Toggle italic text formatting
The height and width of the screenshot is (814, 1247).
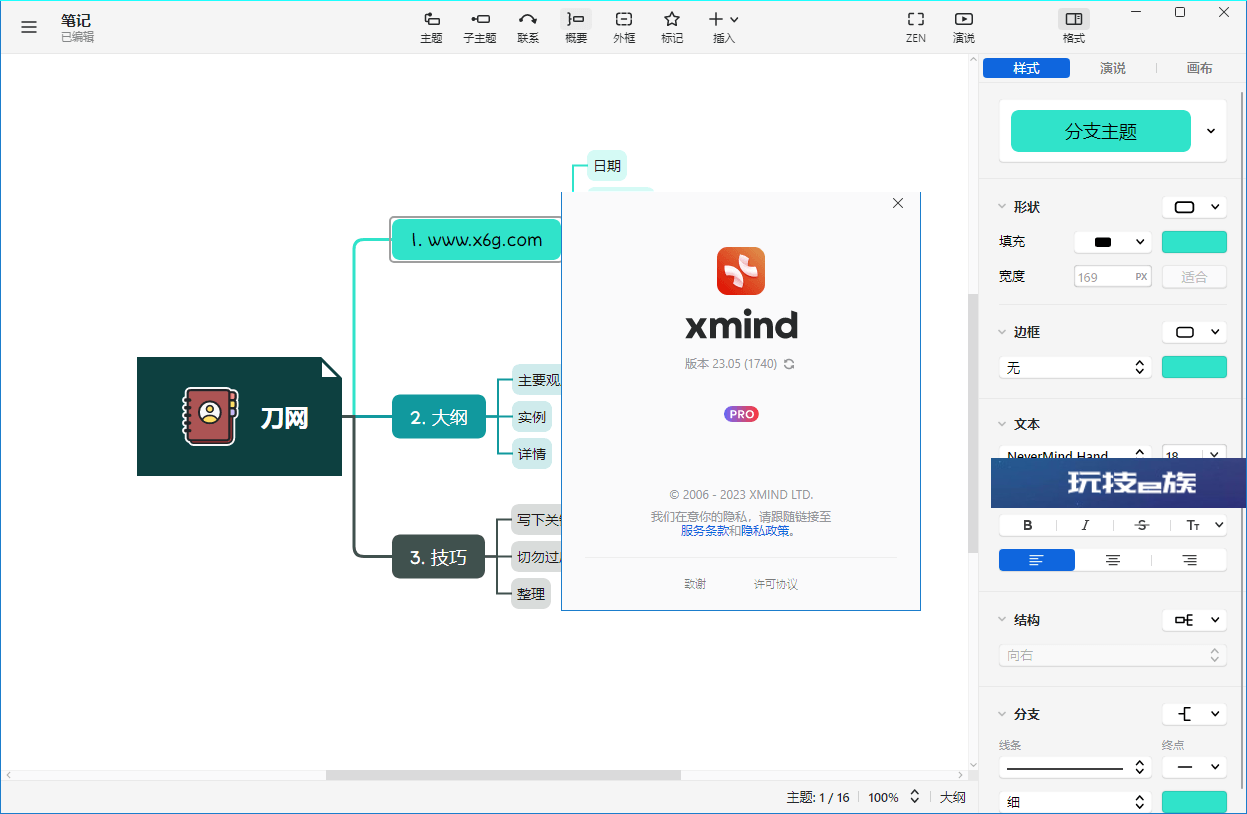click(x=1085, y=525)
